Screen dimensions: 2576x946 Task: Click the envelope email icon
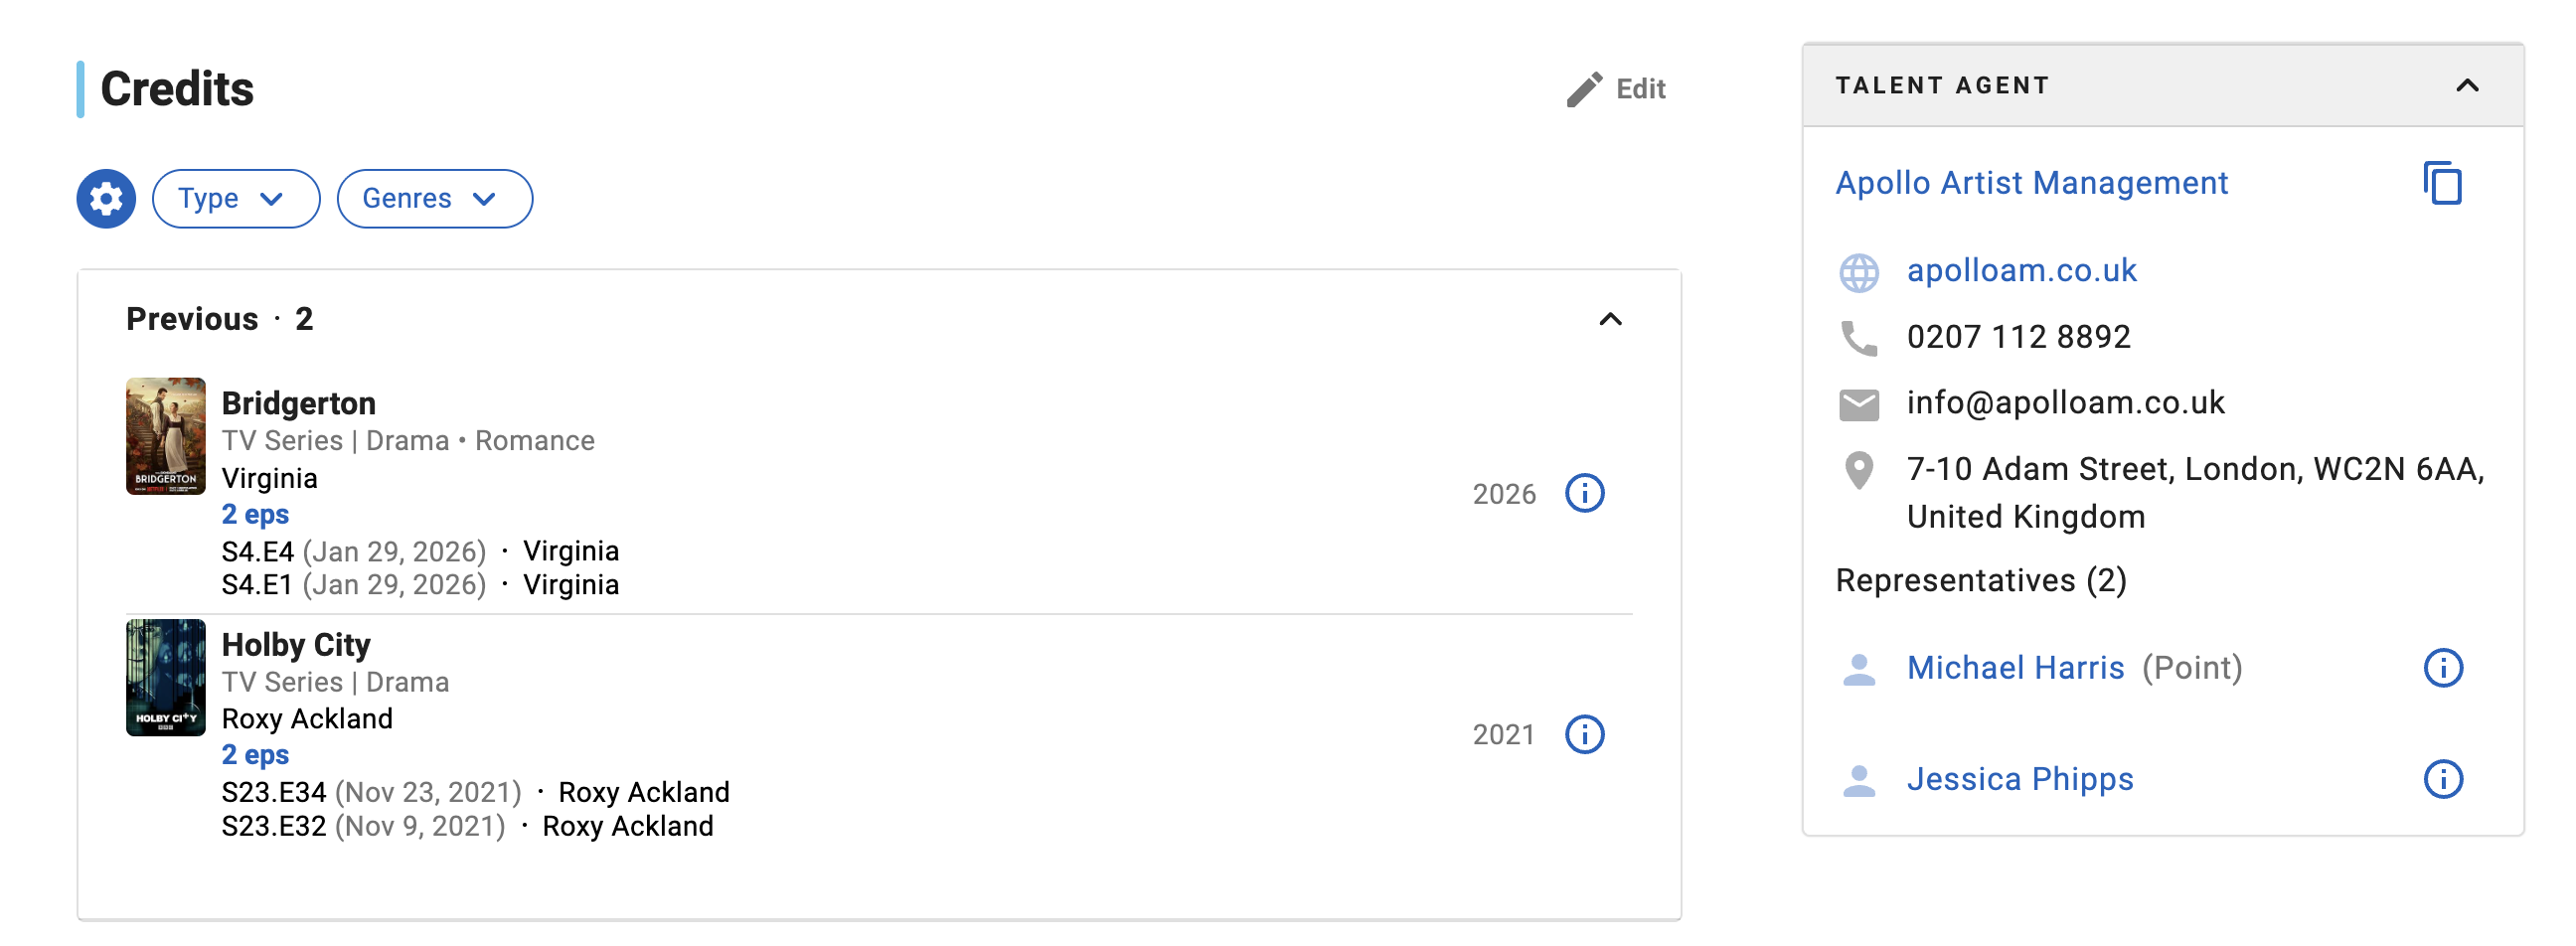point(1858,404)
